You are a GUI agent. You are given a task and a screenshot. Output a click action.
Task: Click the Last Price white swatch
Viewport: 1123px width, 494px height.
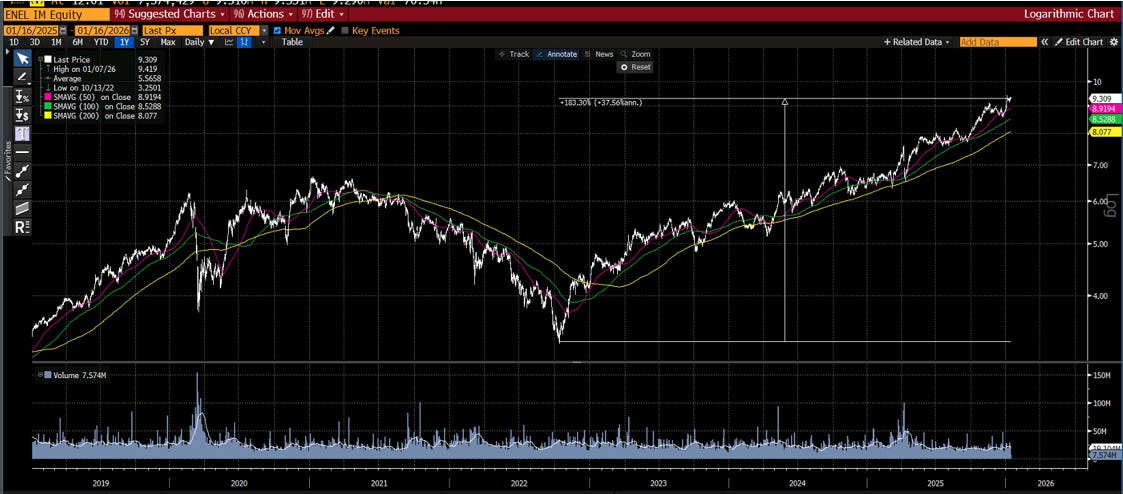pos(48,59)
